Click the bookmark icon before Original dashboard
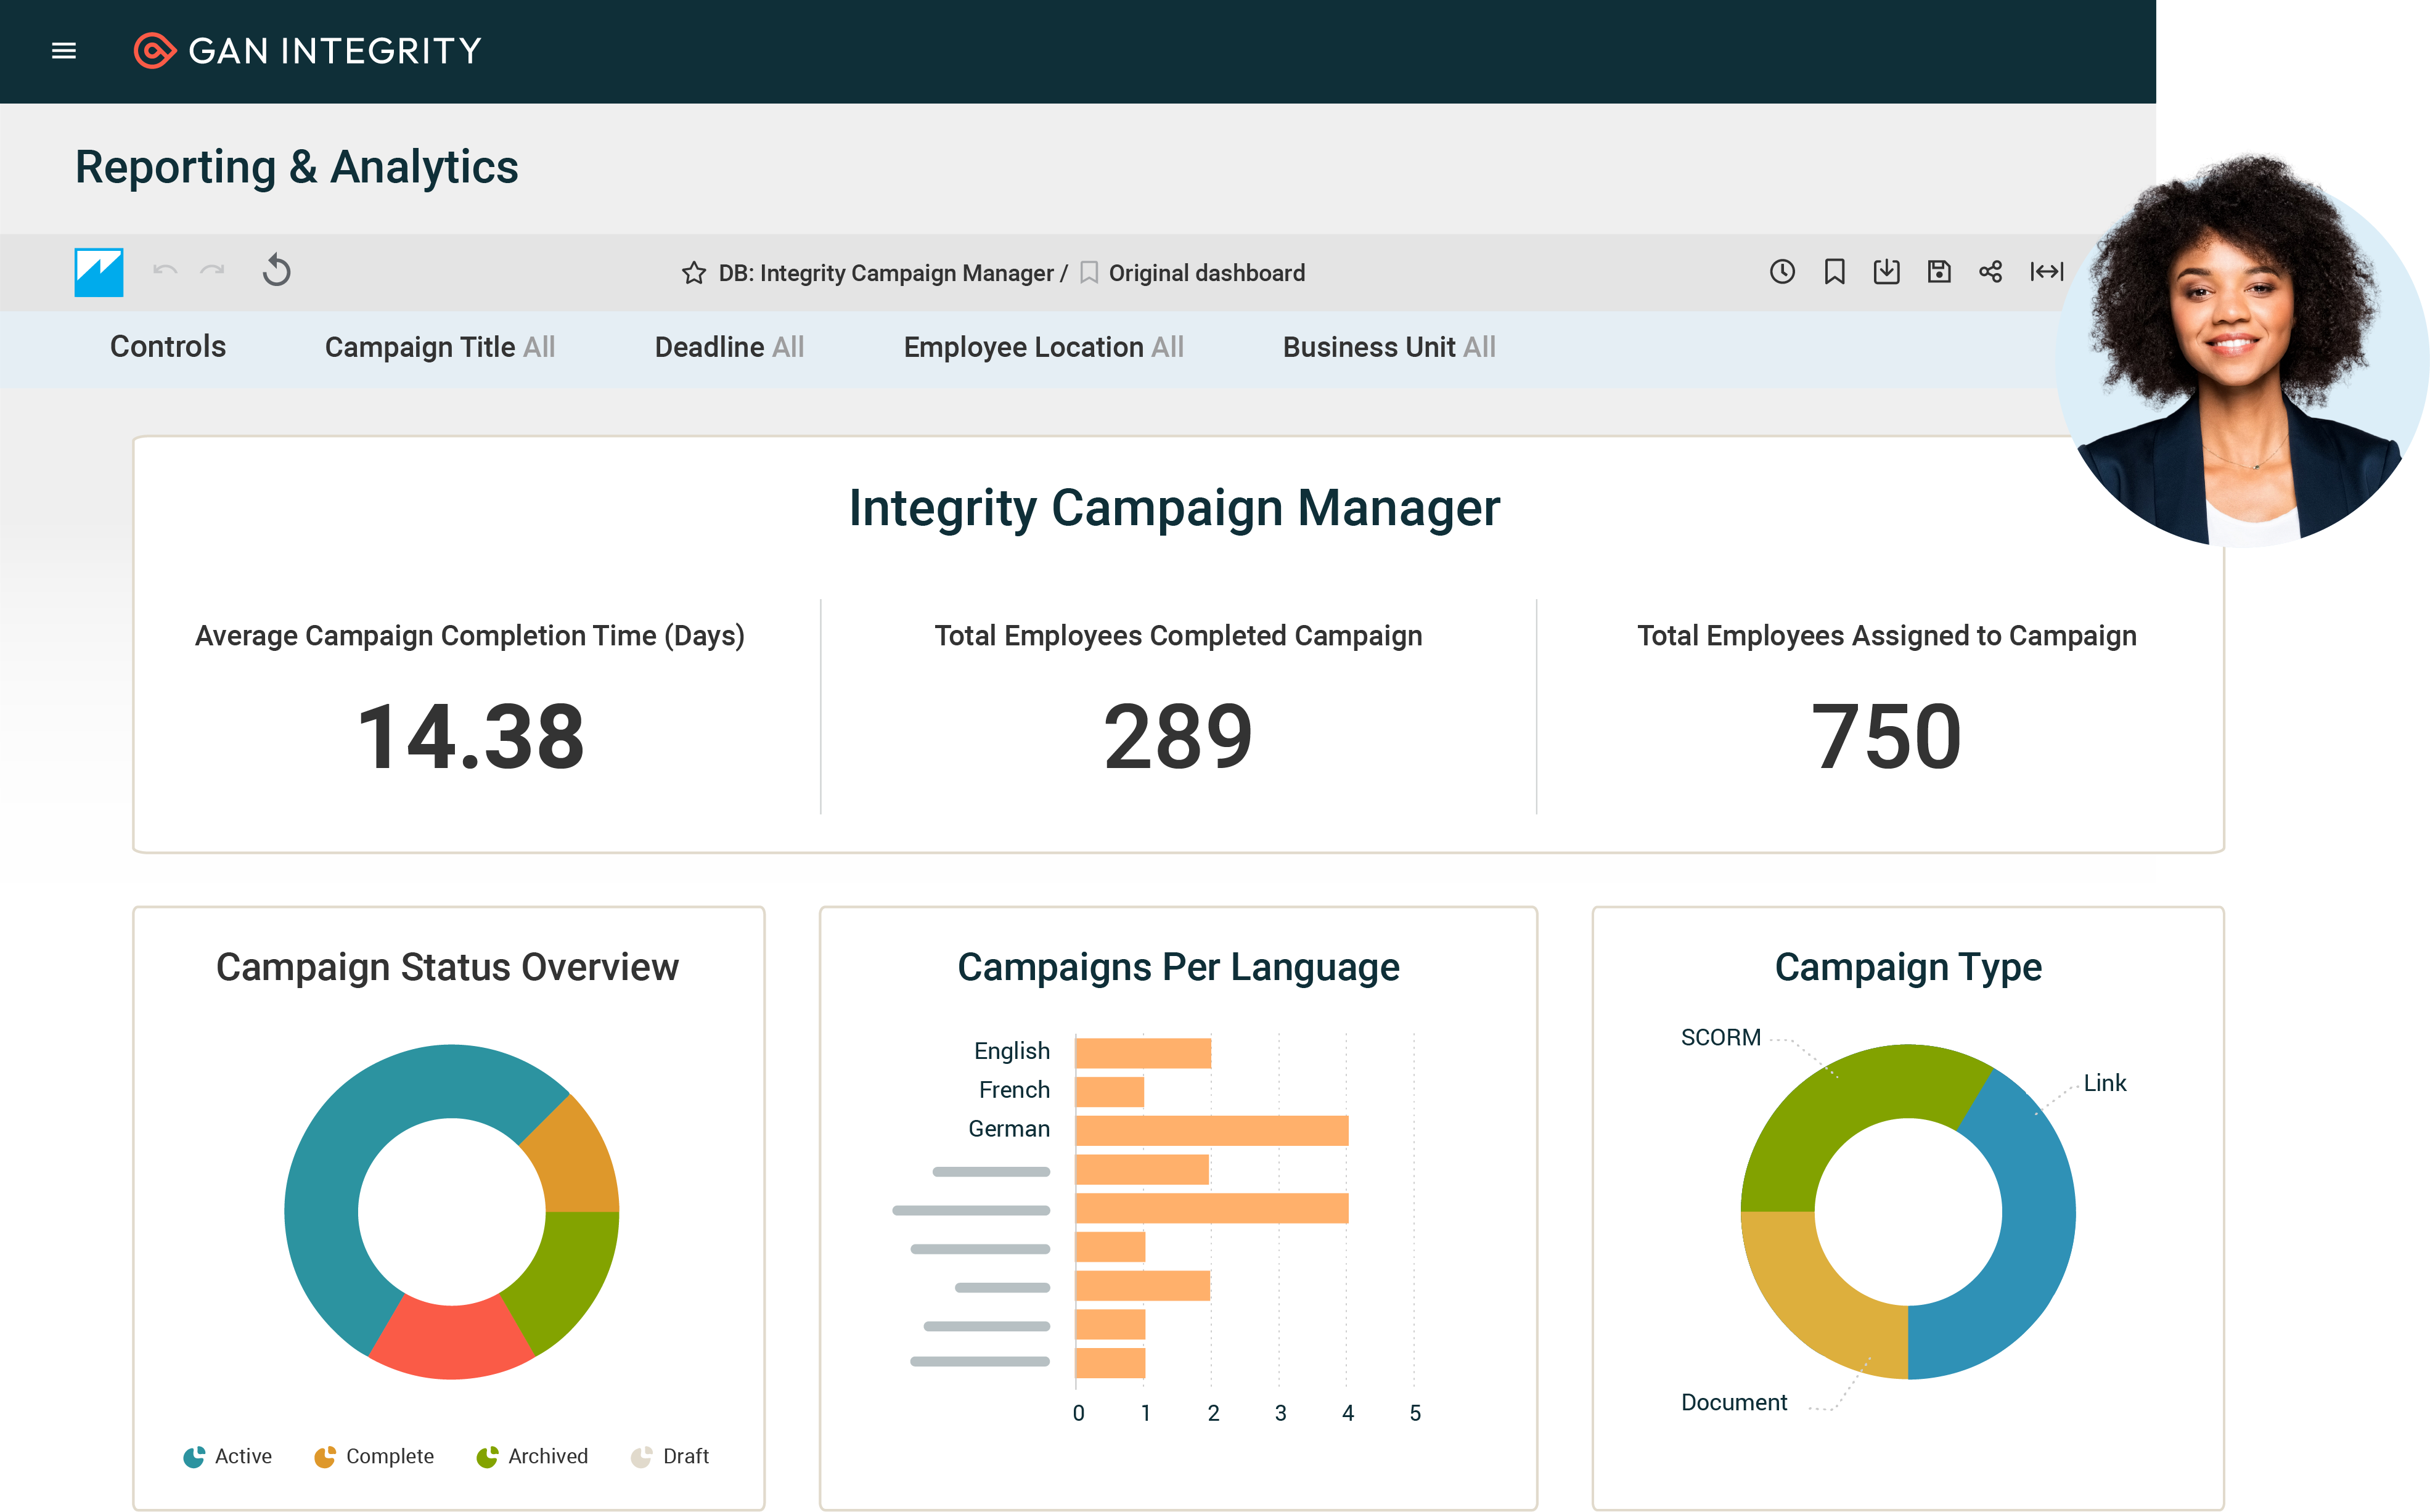 pyautogui.click(x=1089, y=272)
